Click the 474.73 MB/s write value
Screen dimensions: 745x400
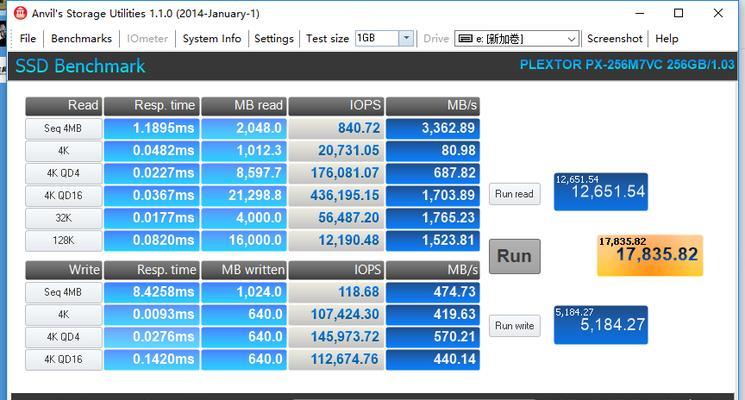tap(433, 292)
